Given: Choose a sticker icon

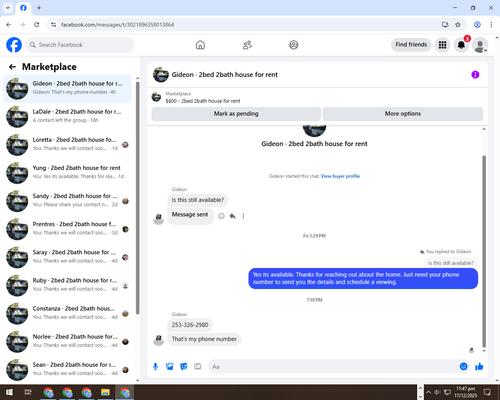Looking at the screenshot, I should tap(184, 367).
